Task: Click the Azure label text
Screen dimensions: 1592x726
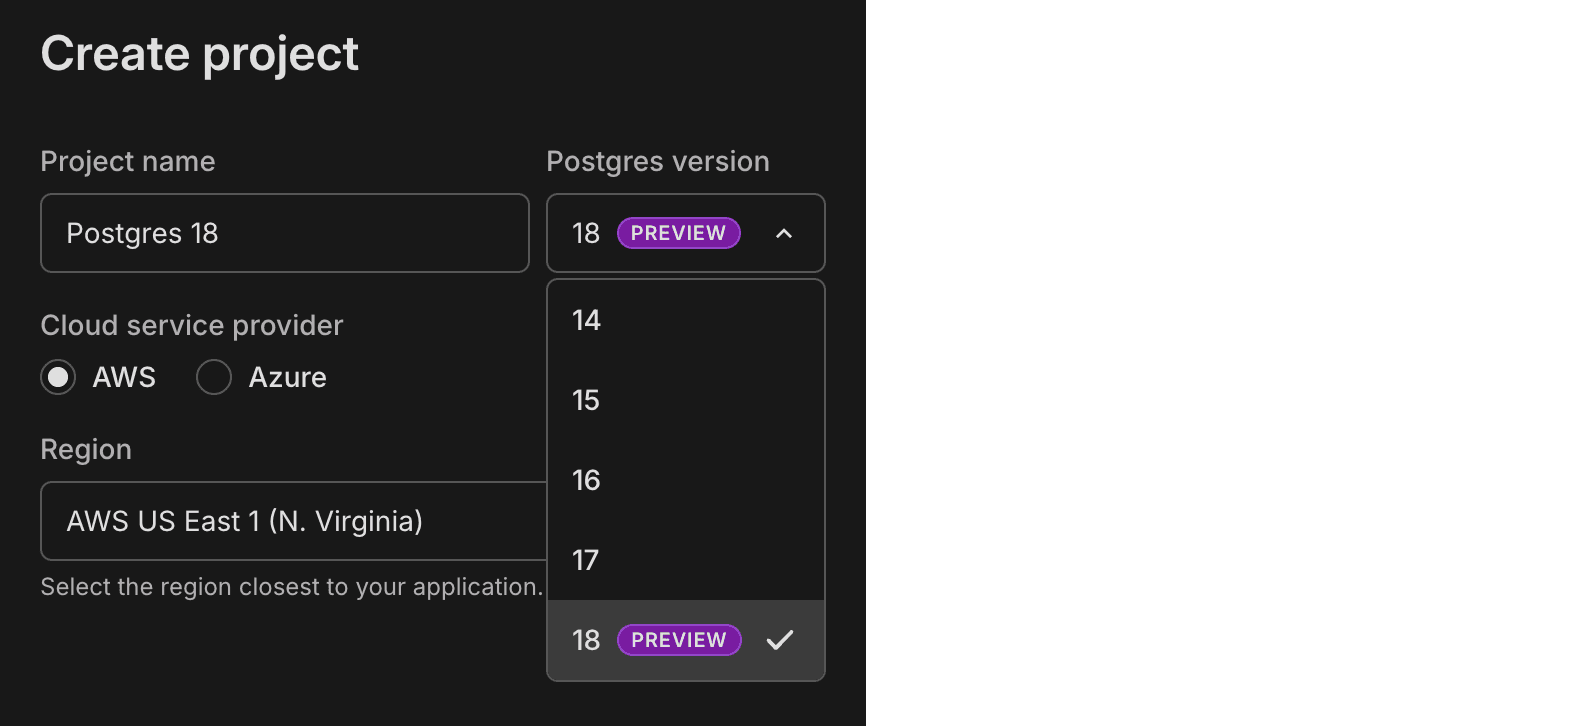Action: coord(287,377)
